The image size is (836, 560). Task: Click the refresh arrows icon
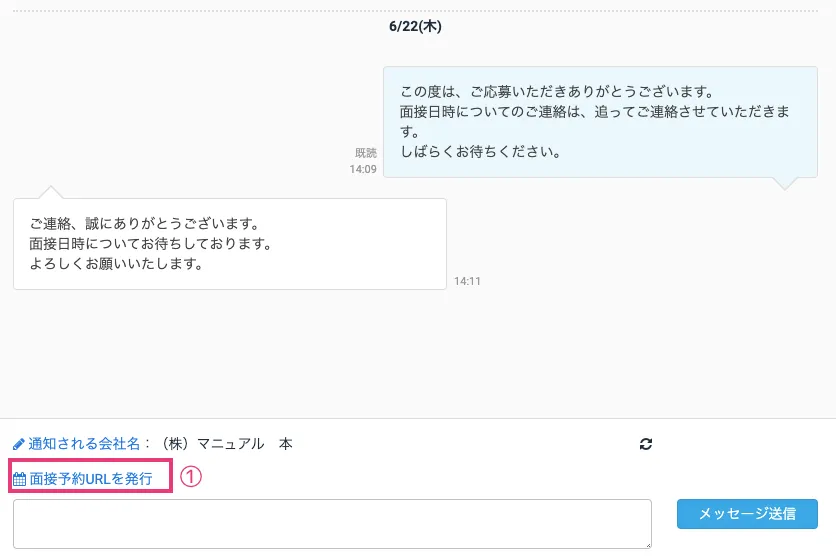645,444
